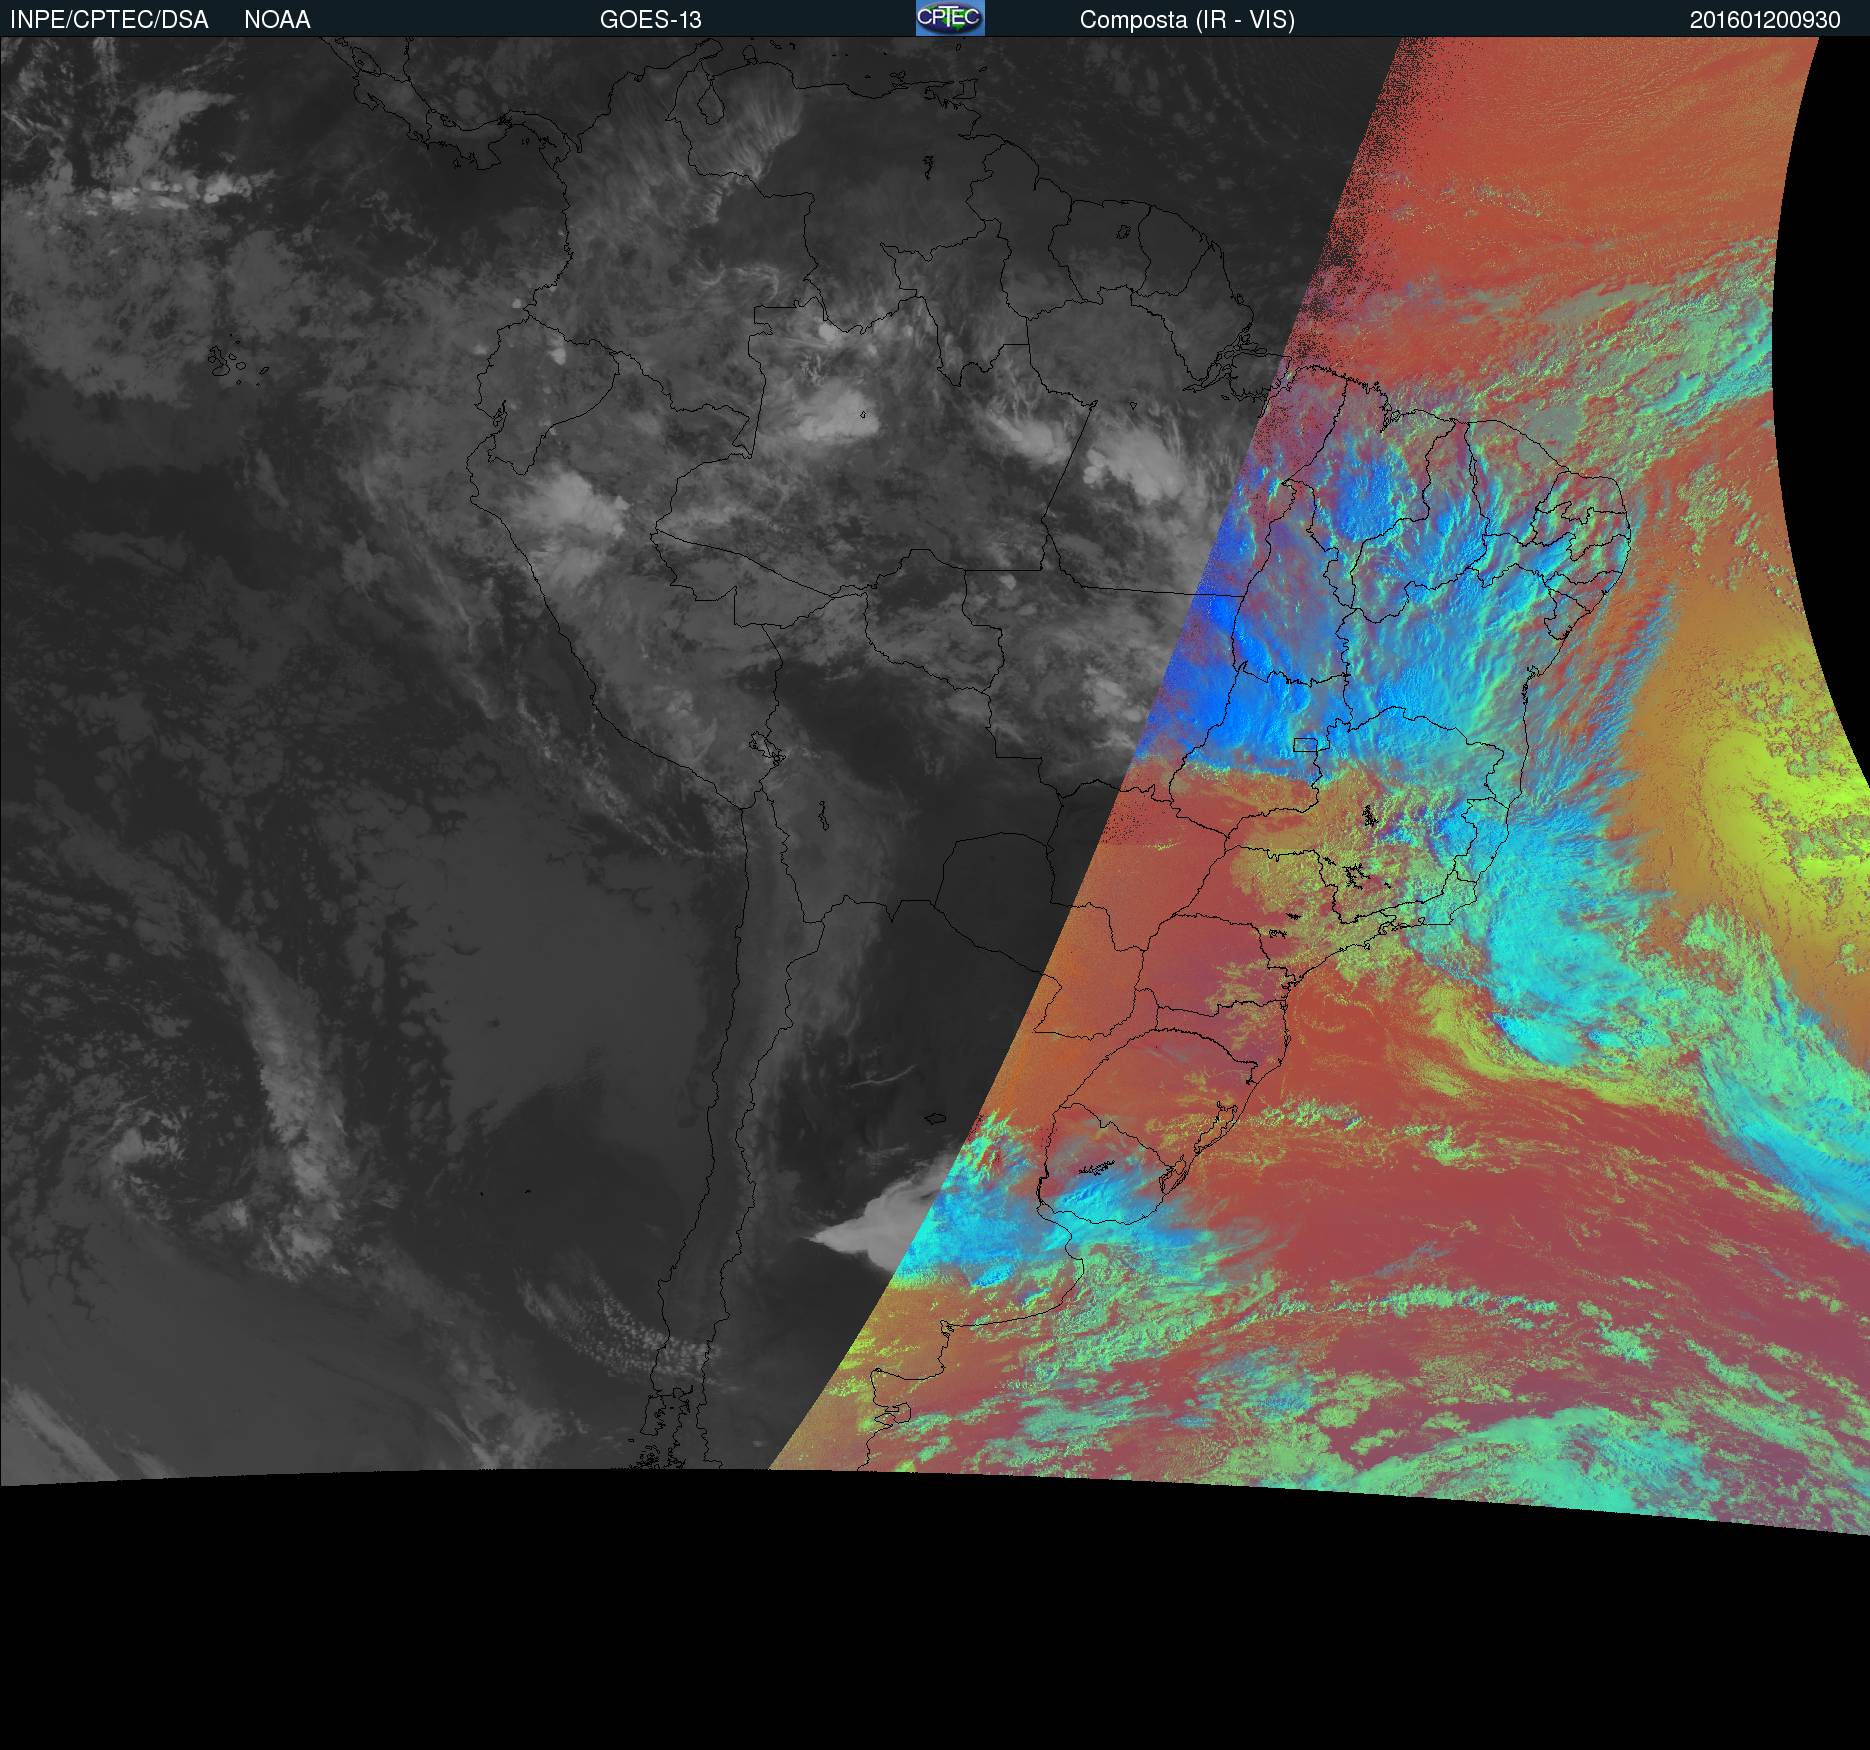Screen dimensions: 1870x1750
Task: Click the 201601200930 timestamp
Action: 1764,19
